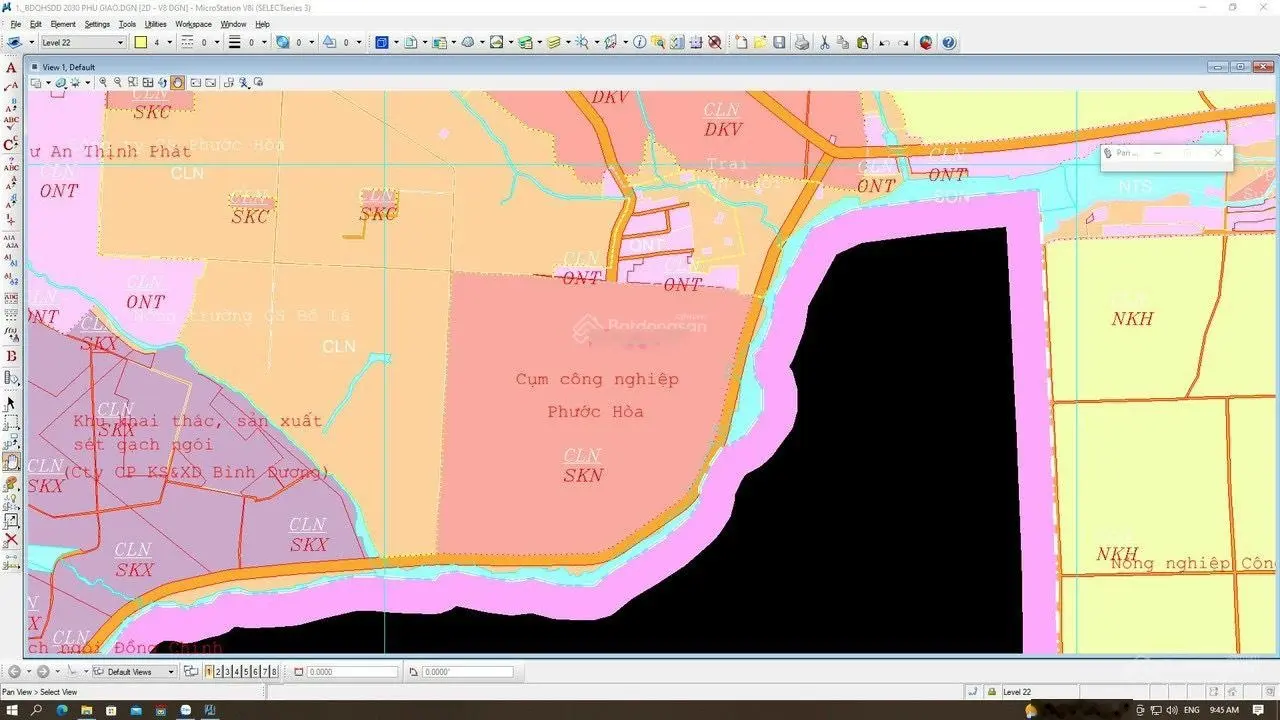Click the angle 0.0000° field
Viewport: 1280px width, 720px height.
pos(467,672)
